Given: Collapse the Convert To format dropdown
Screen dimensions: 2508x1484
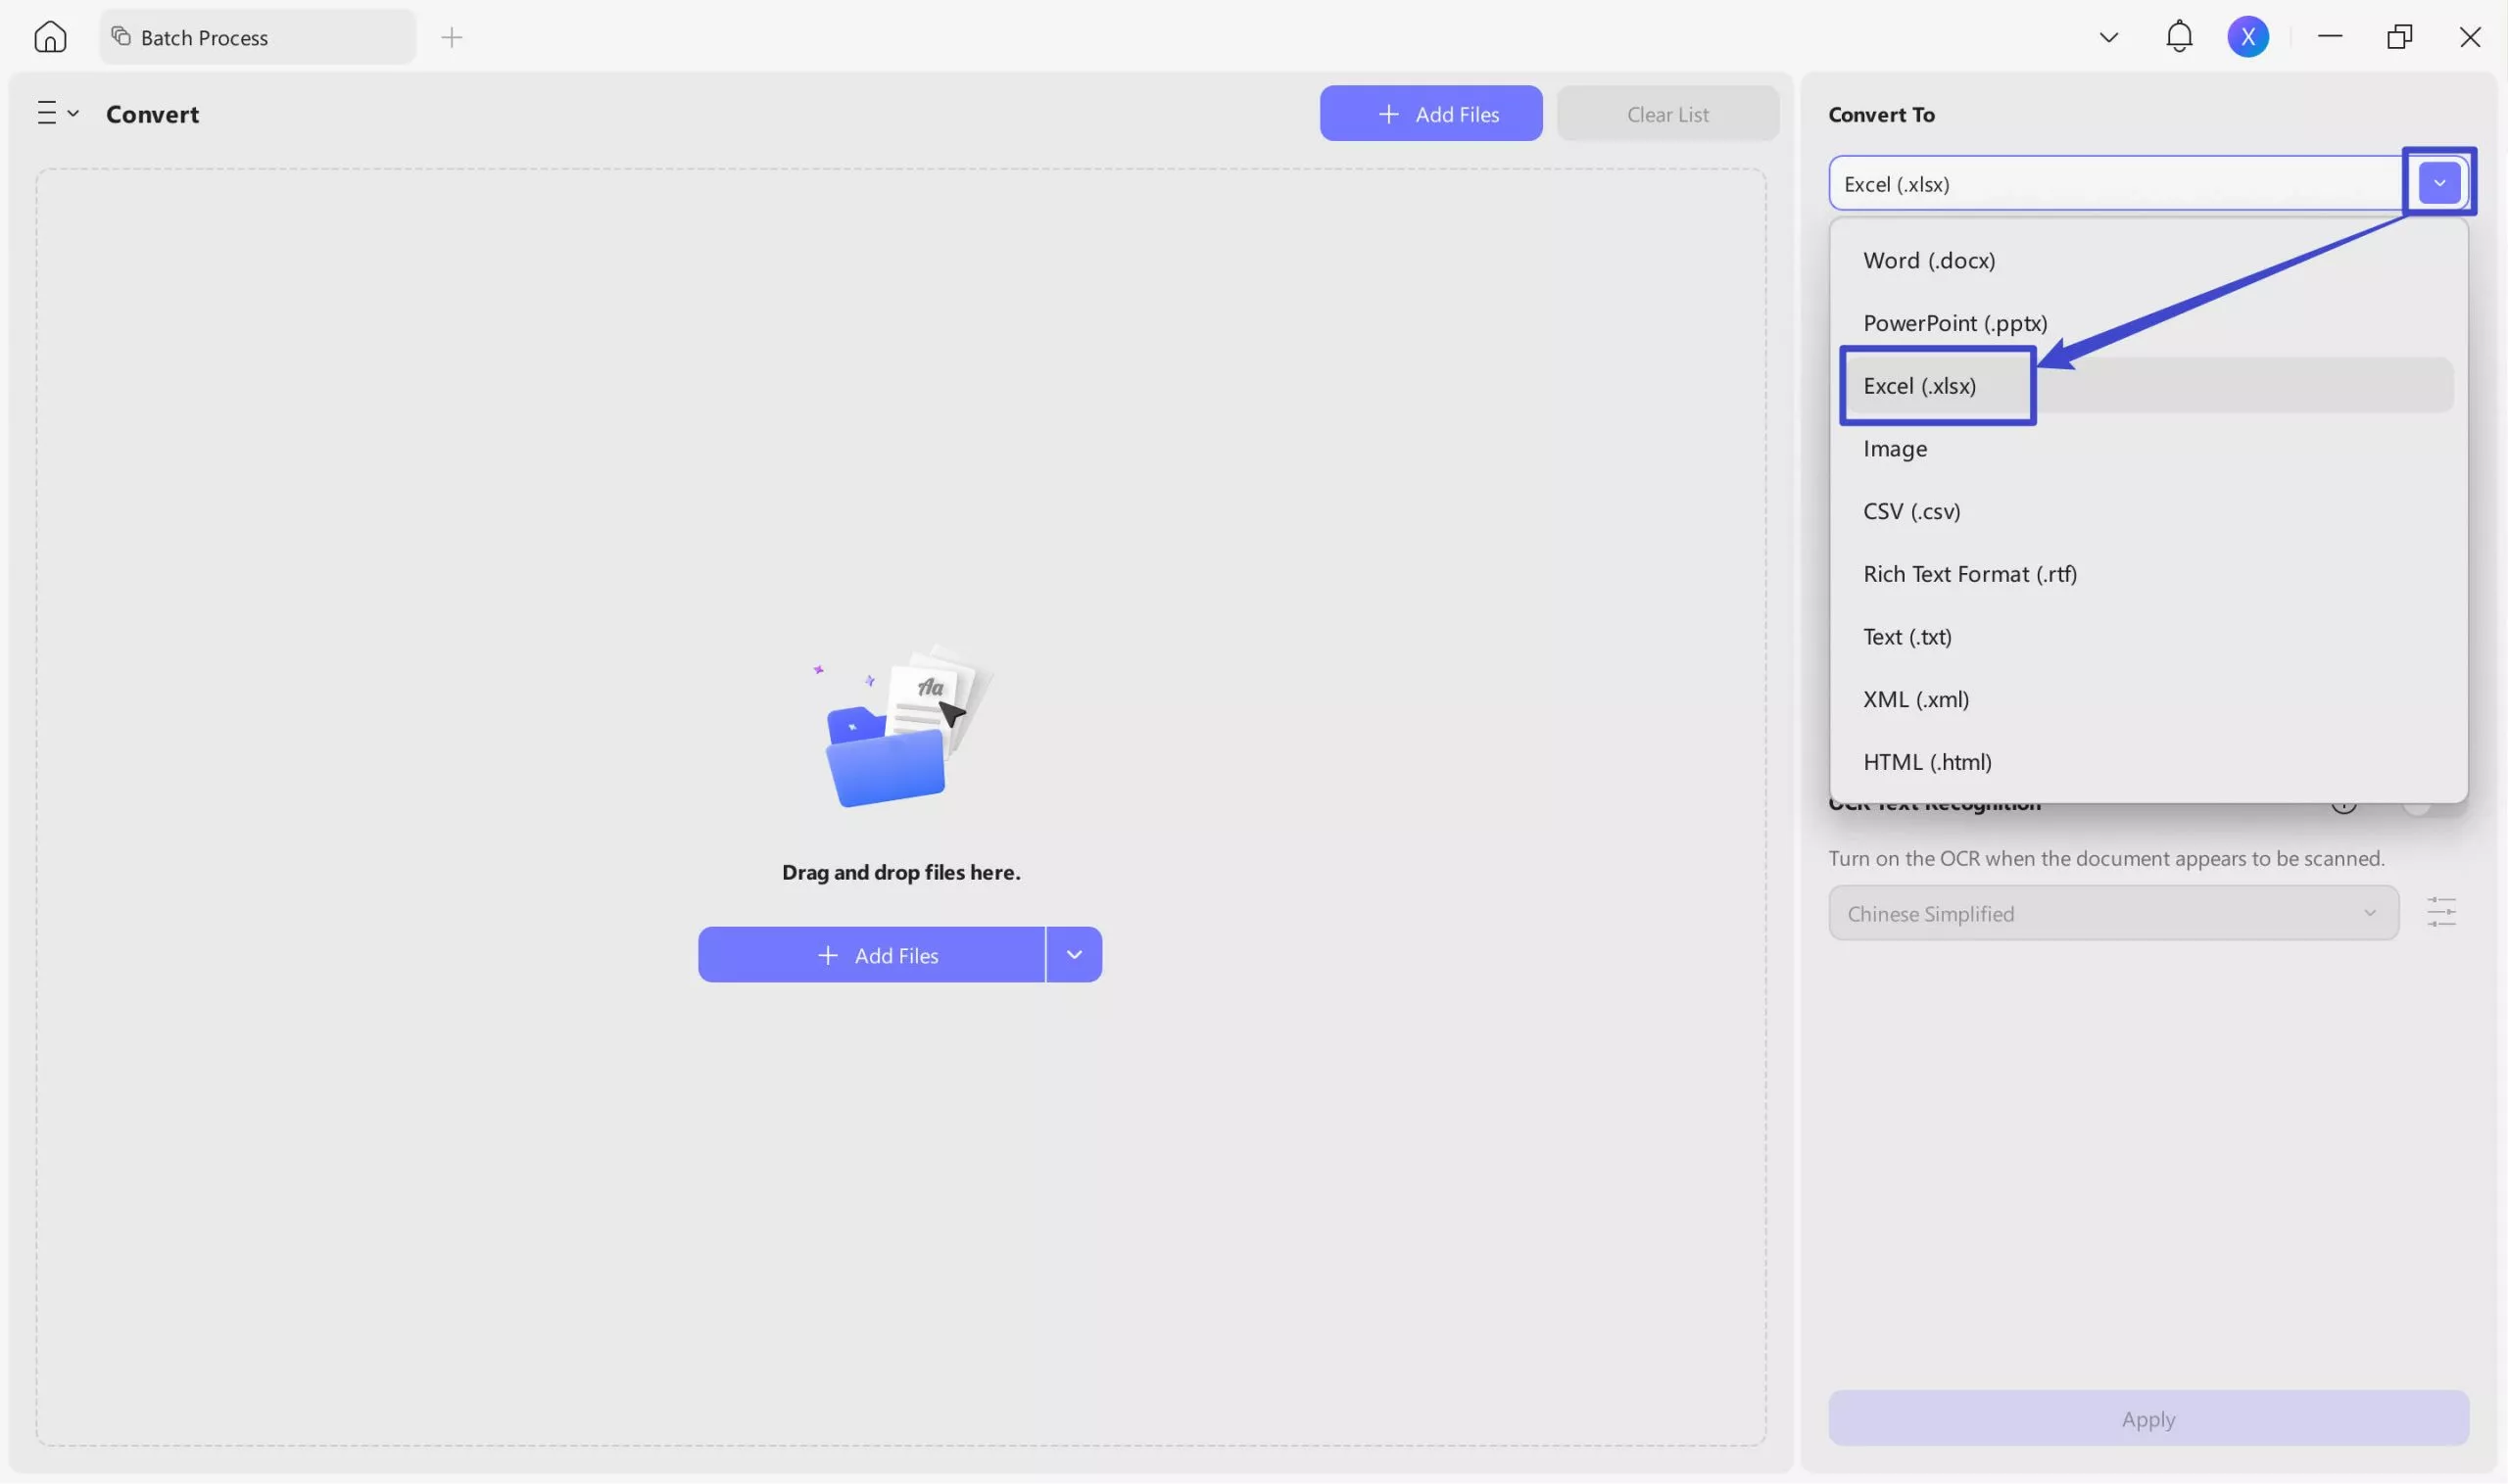Looking at the screenshot, I should 2439,183.
